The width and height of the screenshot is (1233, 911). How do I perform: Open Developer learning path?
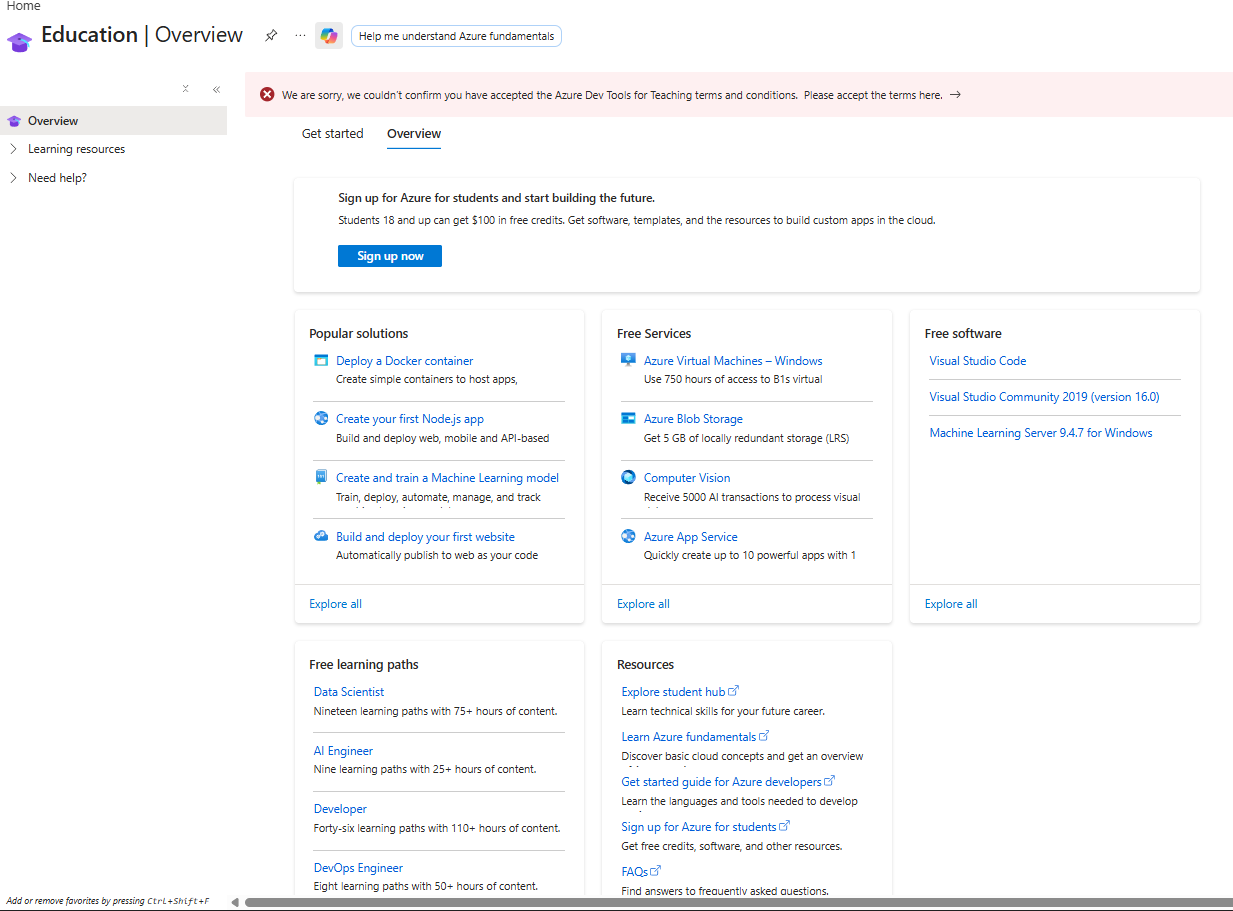point(340,809)
